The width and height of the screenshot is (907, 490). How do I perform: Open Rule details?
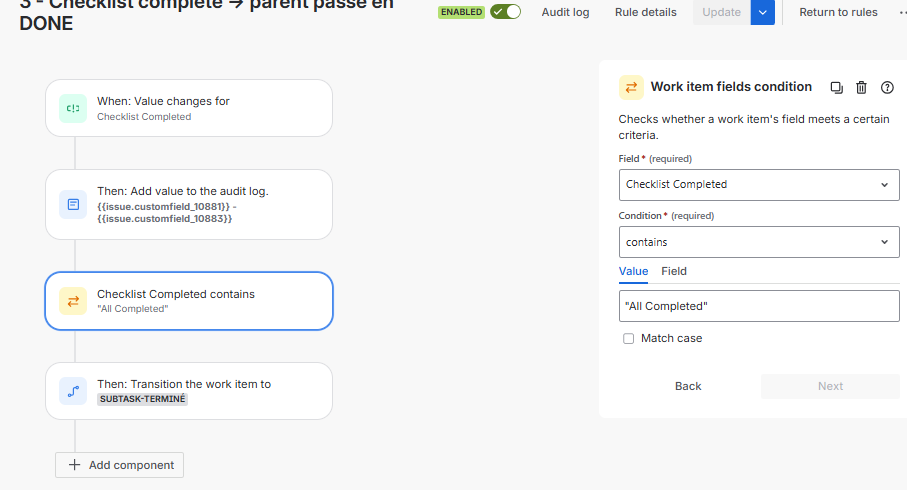pos(646,12)
